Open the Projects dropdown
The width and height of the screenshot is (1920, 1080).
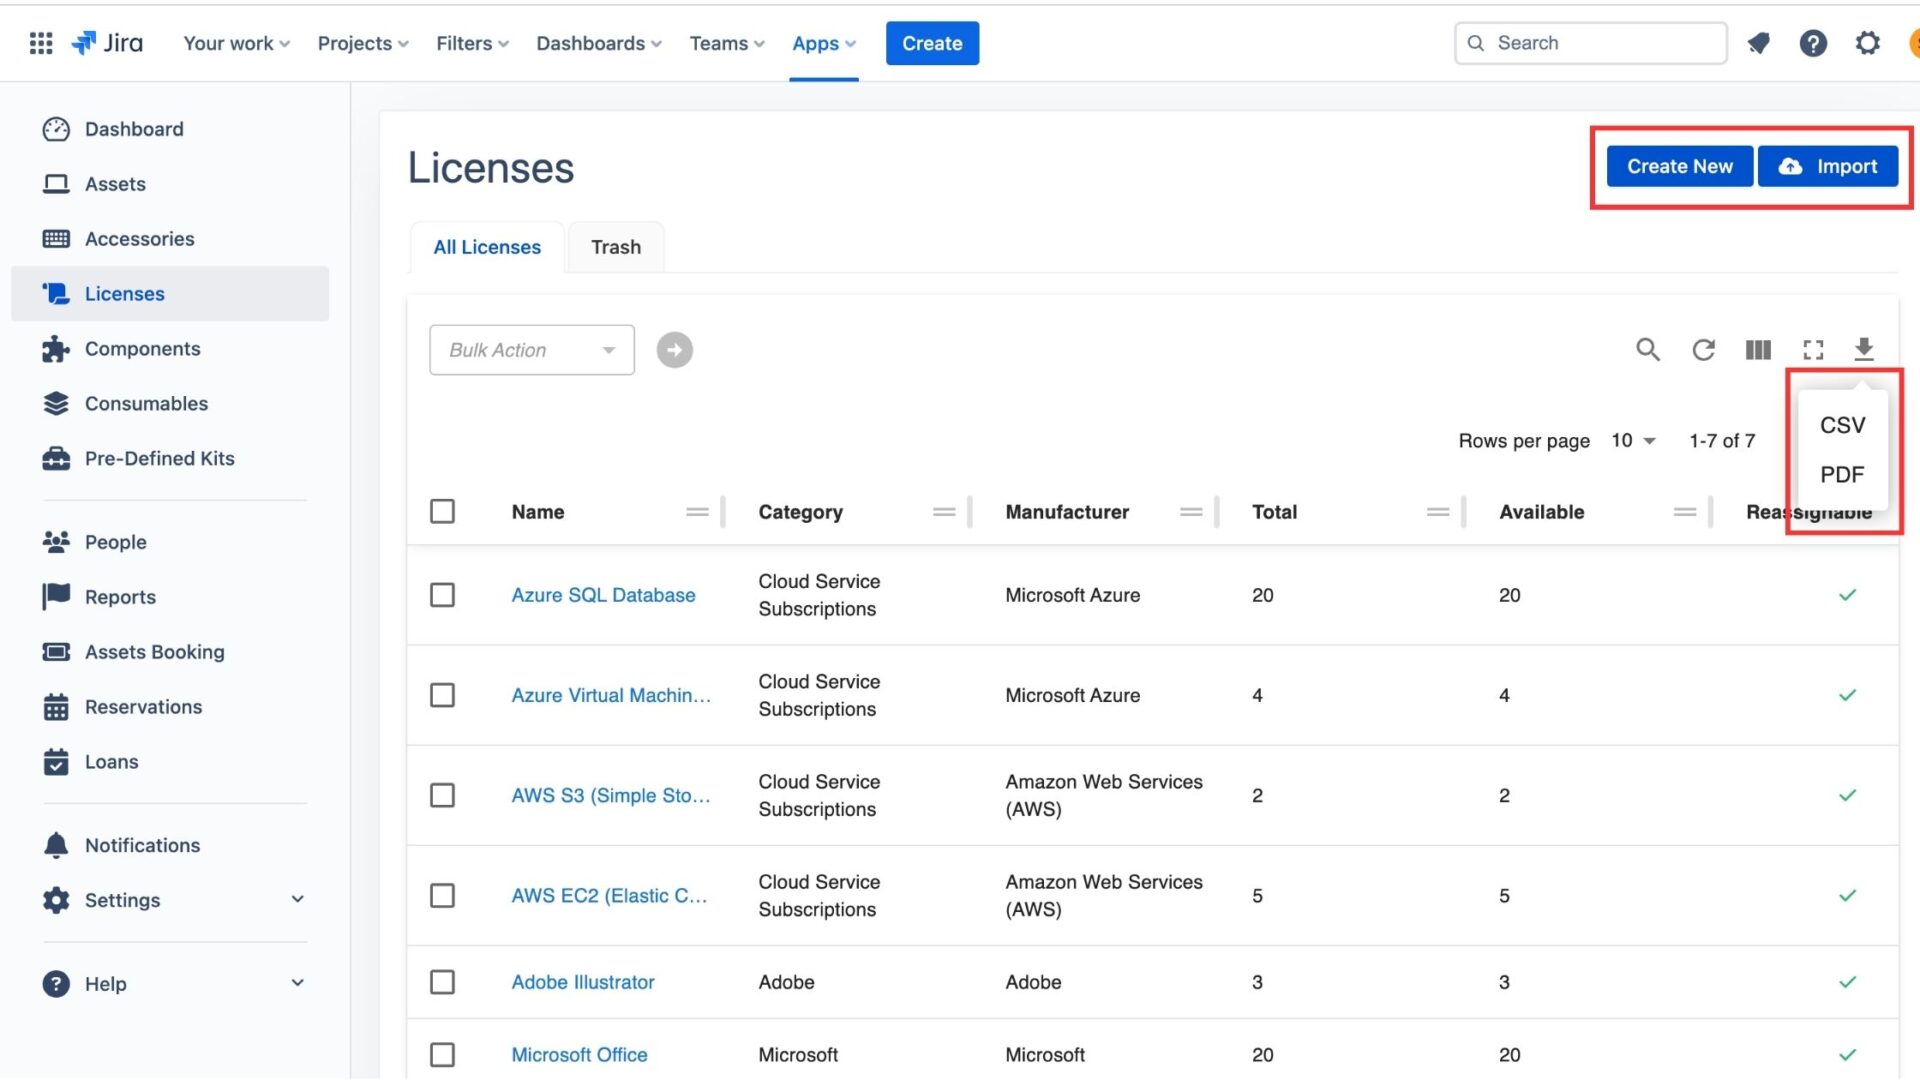coord(364,43)
